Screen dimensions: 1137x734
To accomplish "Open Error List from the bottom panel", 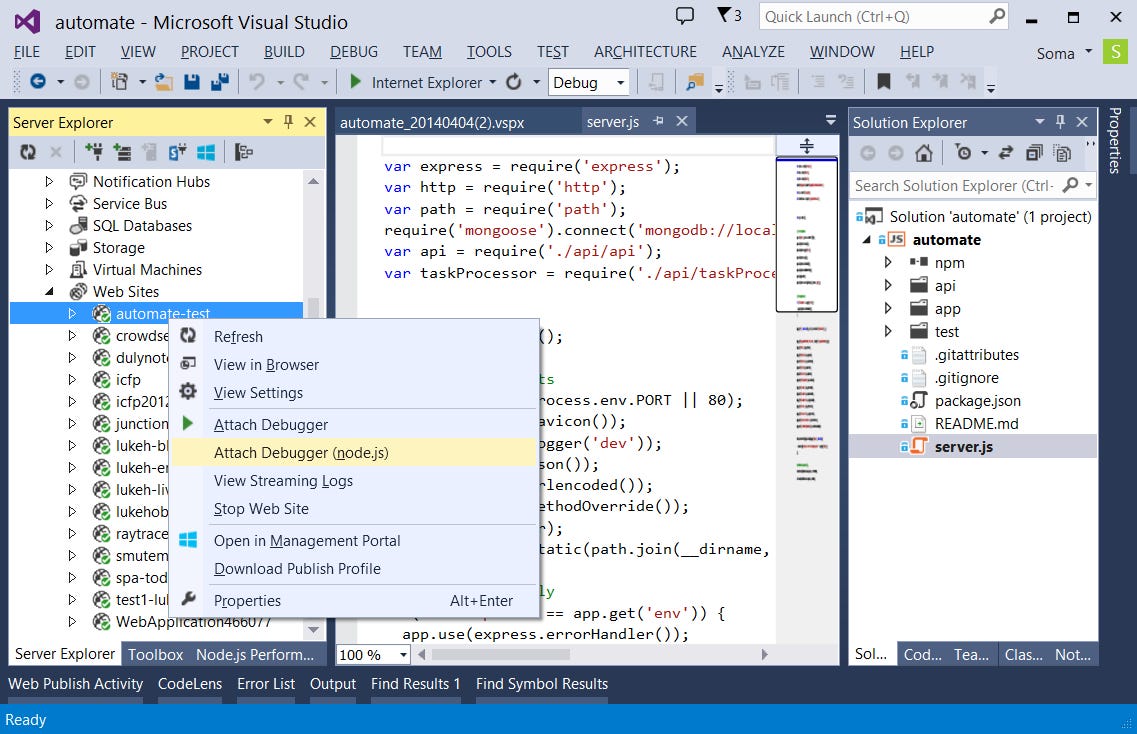I will (266, 684).
